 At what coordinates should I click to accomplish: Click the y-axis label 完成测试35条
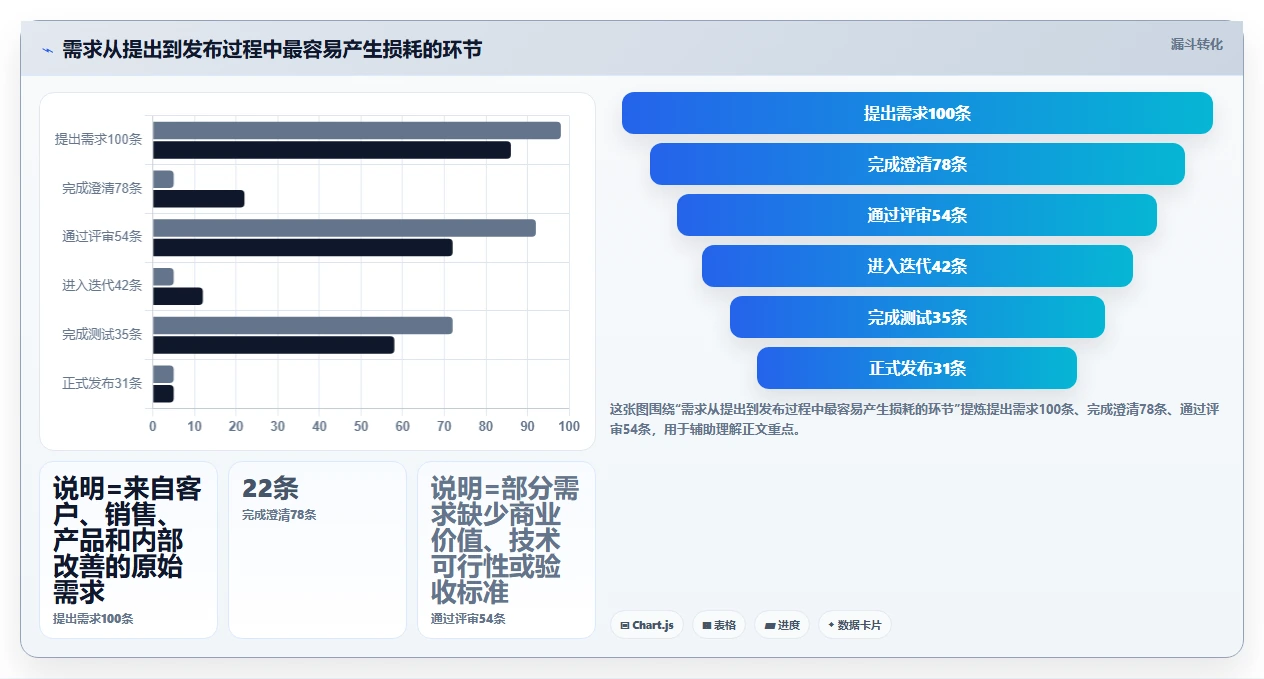[102, 335]
